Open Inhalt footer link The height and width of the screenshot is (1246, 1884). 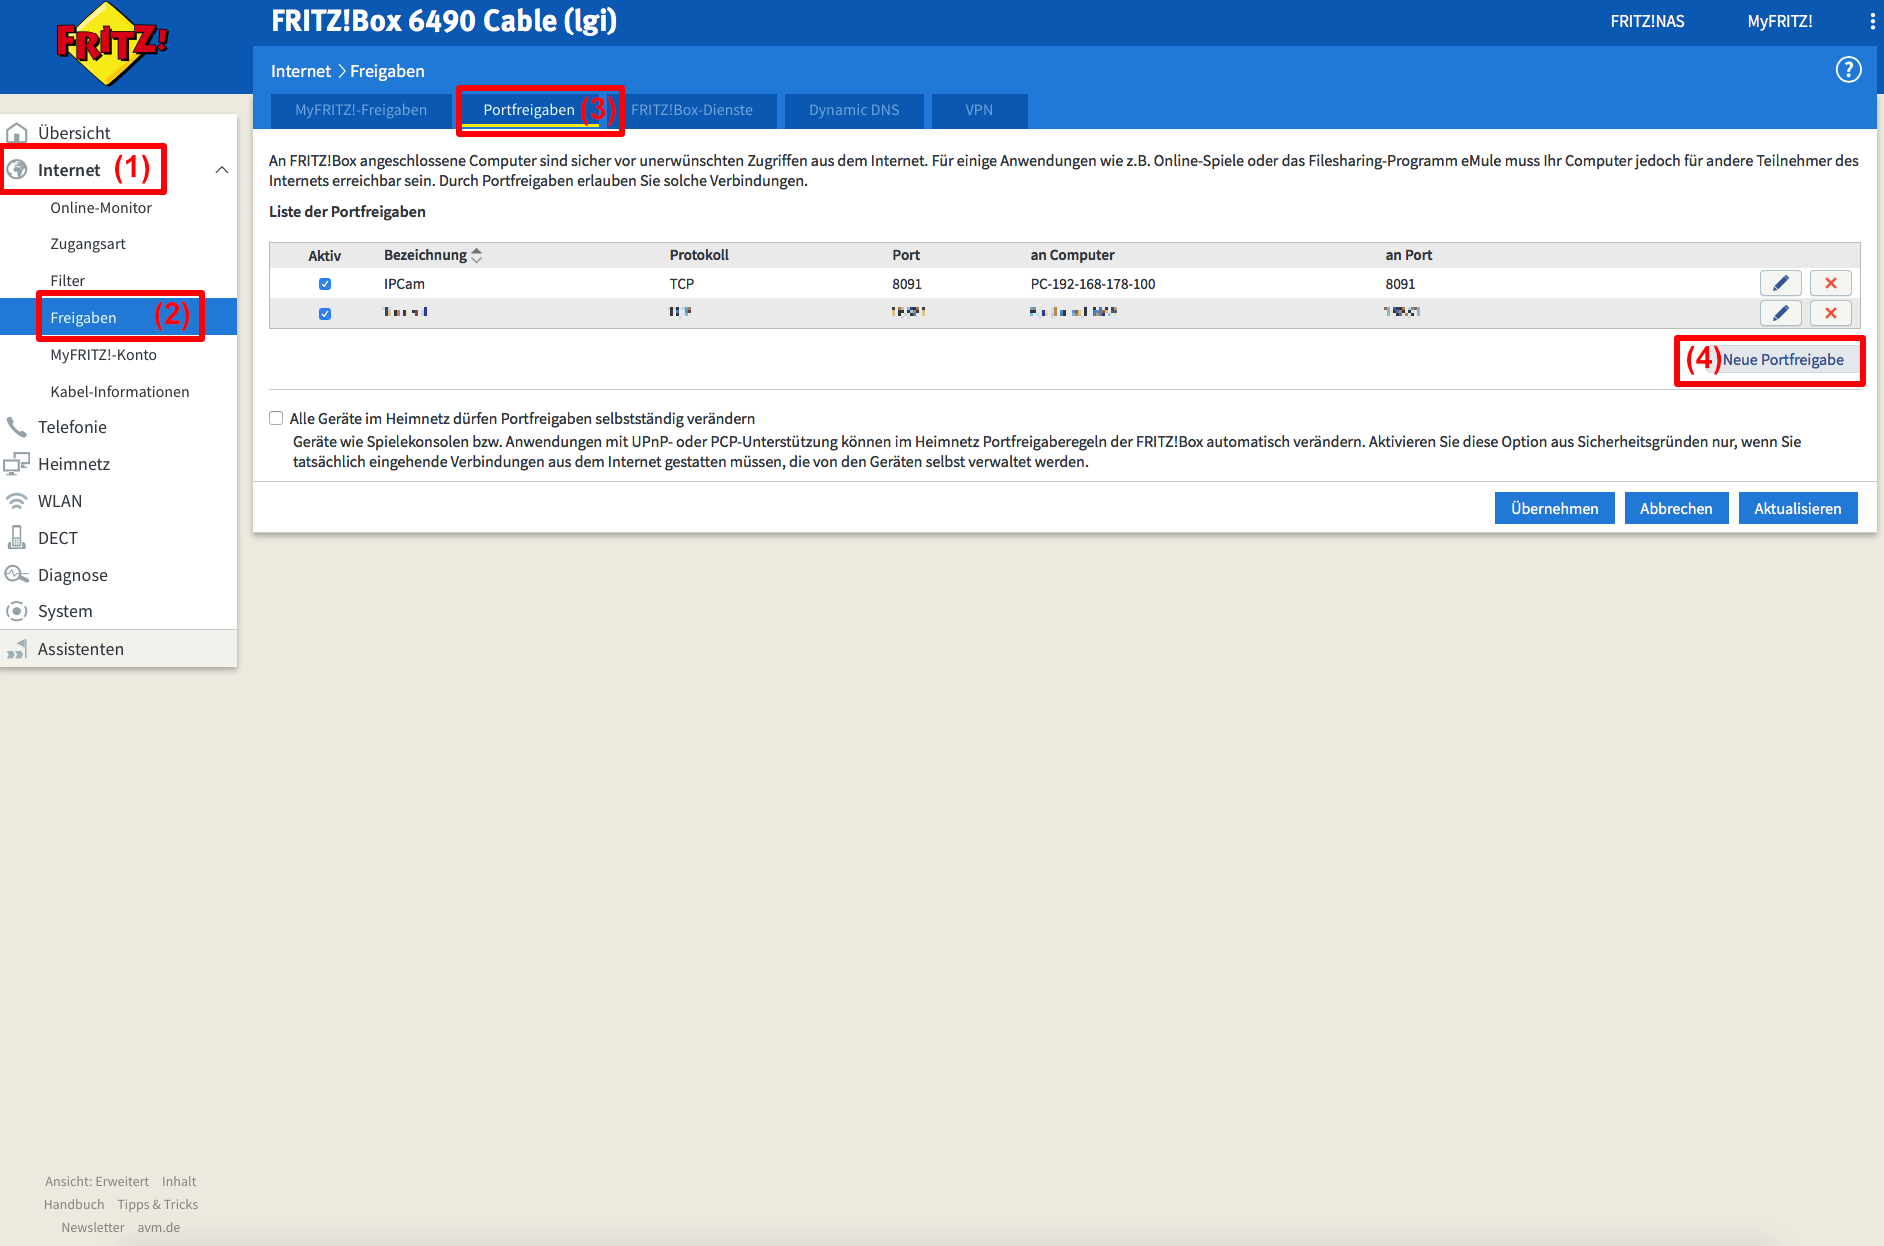coord(179,1181)
